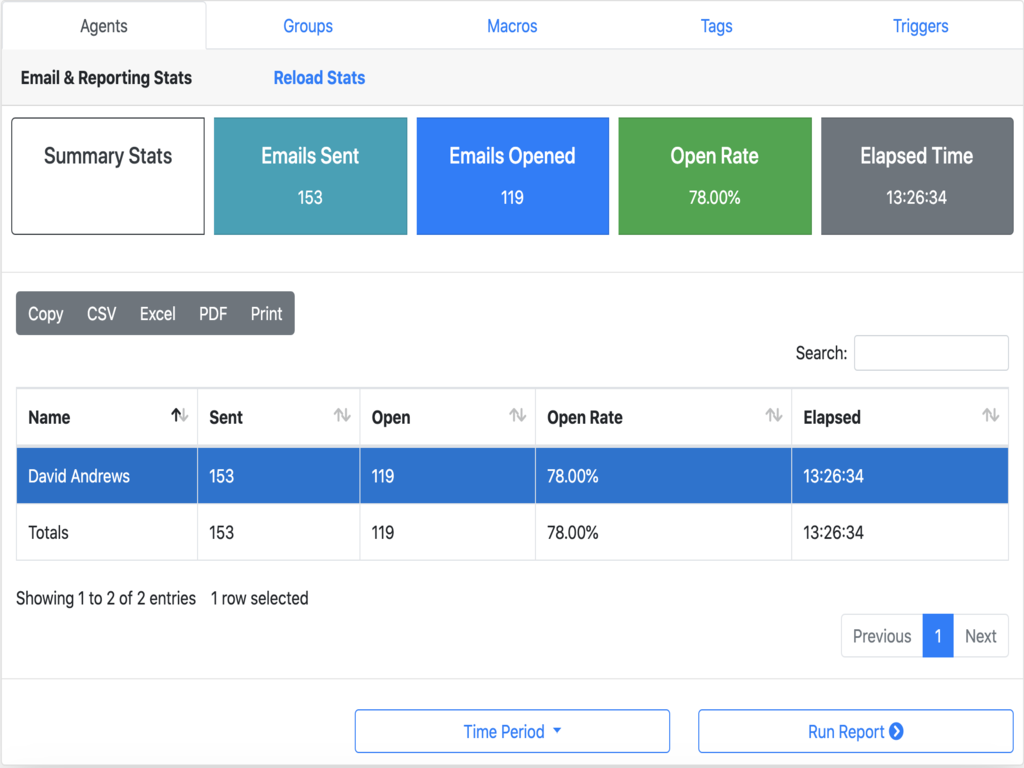
Task: Run the report
Action: coord(855,731)
